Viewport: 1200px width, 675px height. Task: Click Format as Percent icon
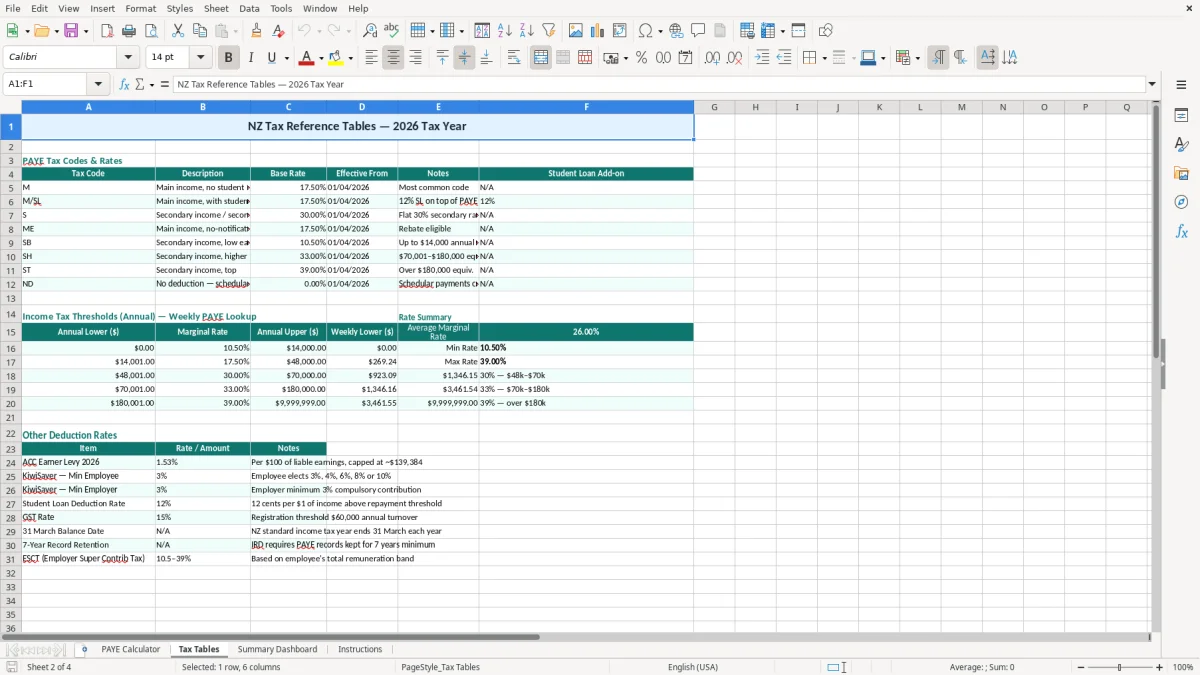pos(641,58)
